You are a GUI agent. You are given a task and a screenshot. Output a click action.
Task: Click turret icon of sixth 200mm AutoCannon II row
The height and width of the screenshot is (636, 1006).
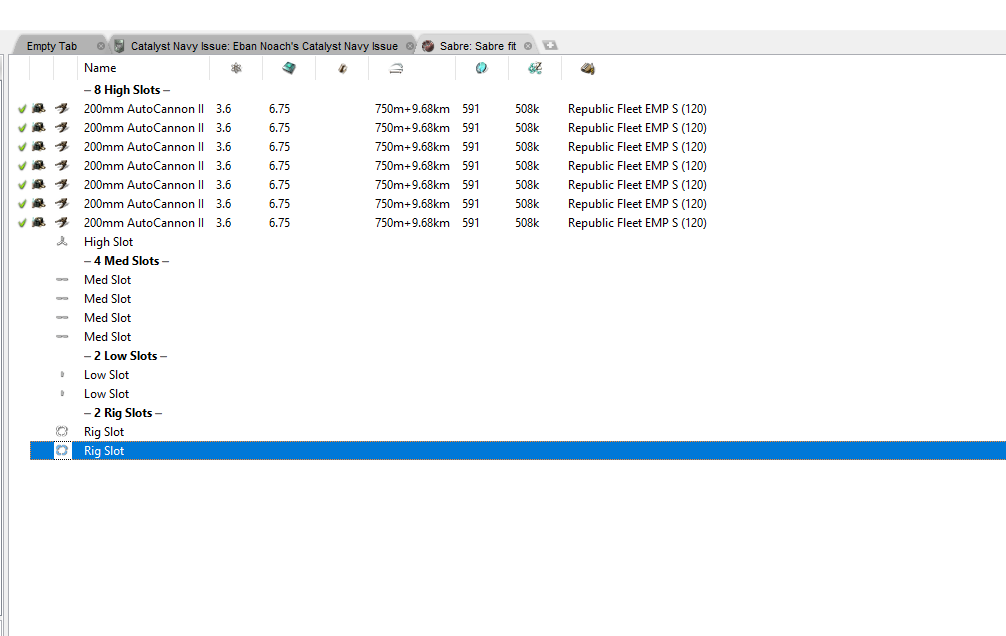(62, 203)
